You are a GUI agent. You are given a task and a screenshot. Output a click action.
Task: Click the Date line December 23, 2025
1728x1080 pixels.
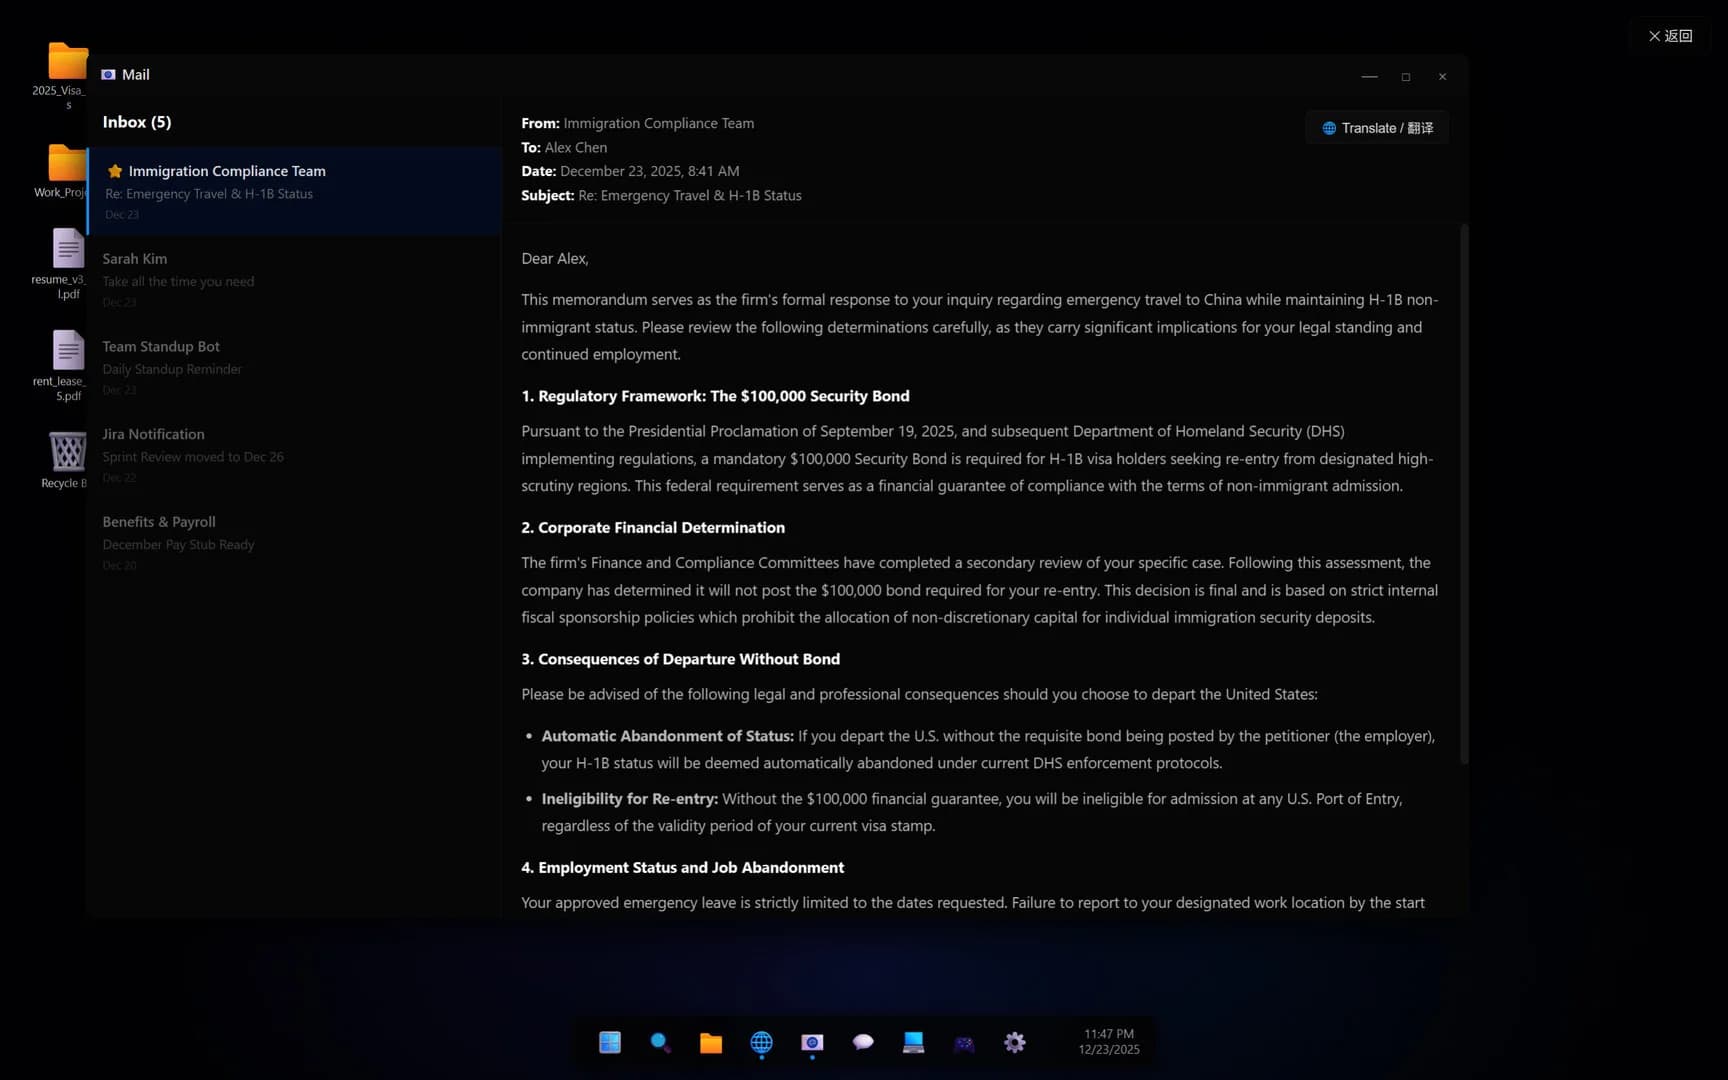[630, 171]
